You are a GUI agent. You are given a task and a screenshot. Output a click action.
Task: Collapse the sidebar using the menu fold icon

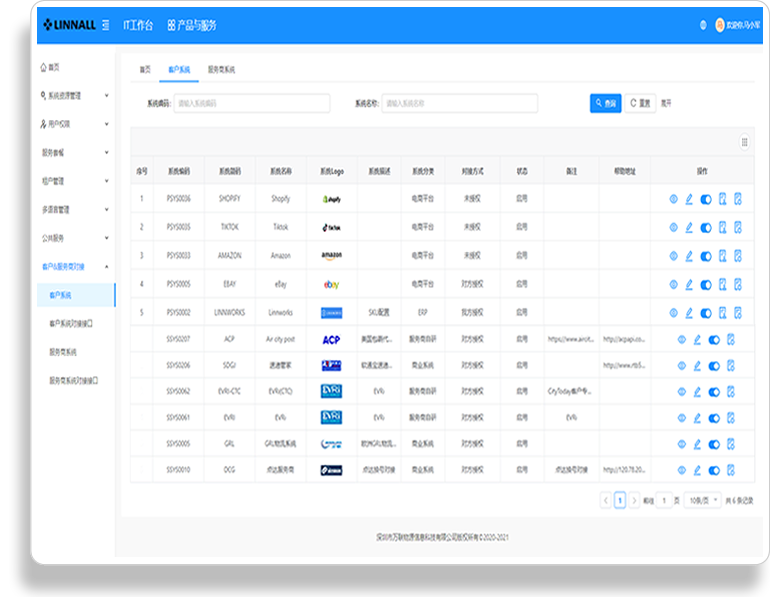click(106, 25)
